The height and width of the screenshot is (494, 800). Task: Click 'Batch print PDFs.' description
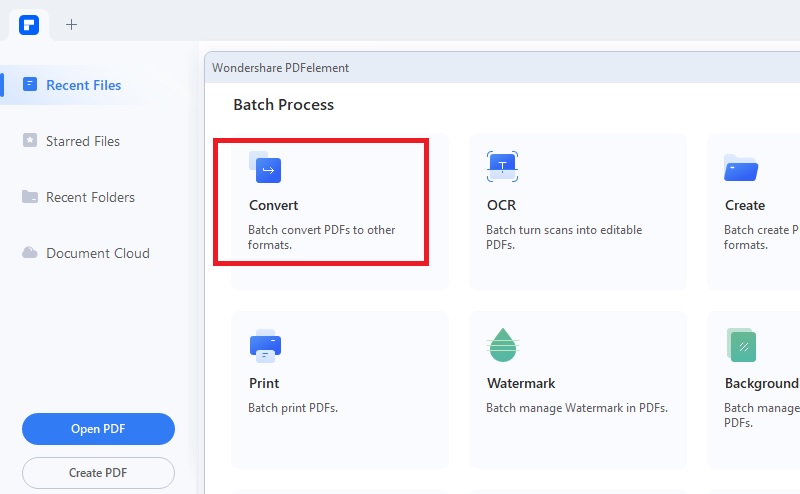(293, 408)
